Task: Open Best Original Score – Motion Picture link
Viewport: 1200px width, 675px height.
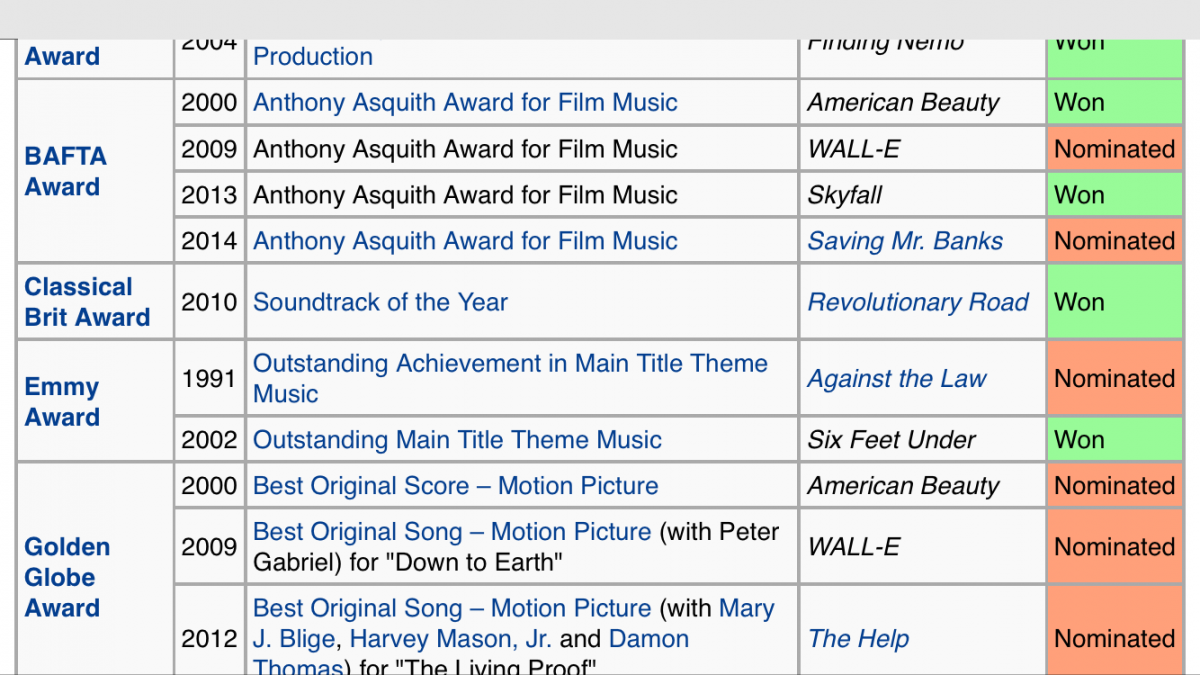Action: (456, 486)
